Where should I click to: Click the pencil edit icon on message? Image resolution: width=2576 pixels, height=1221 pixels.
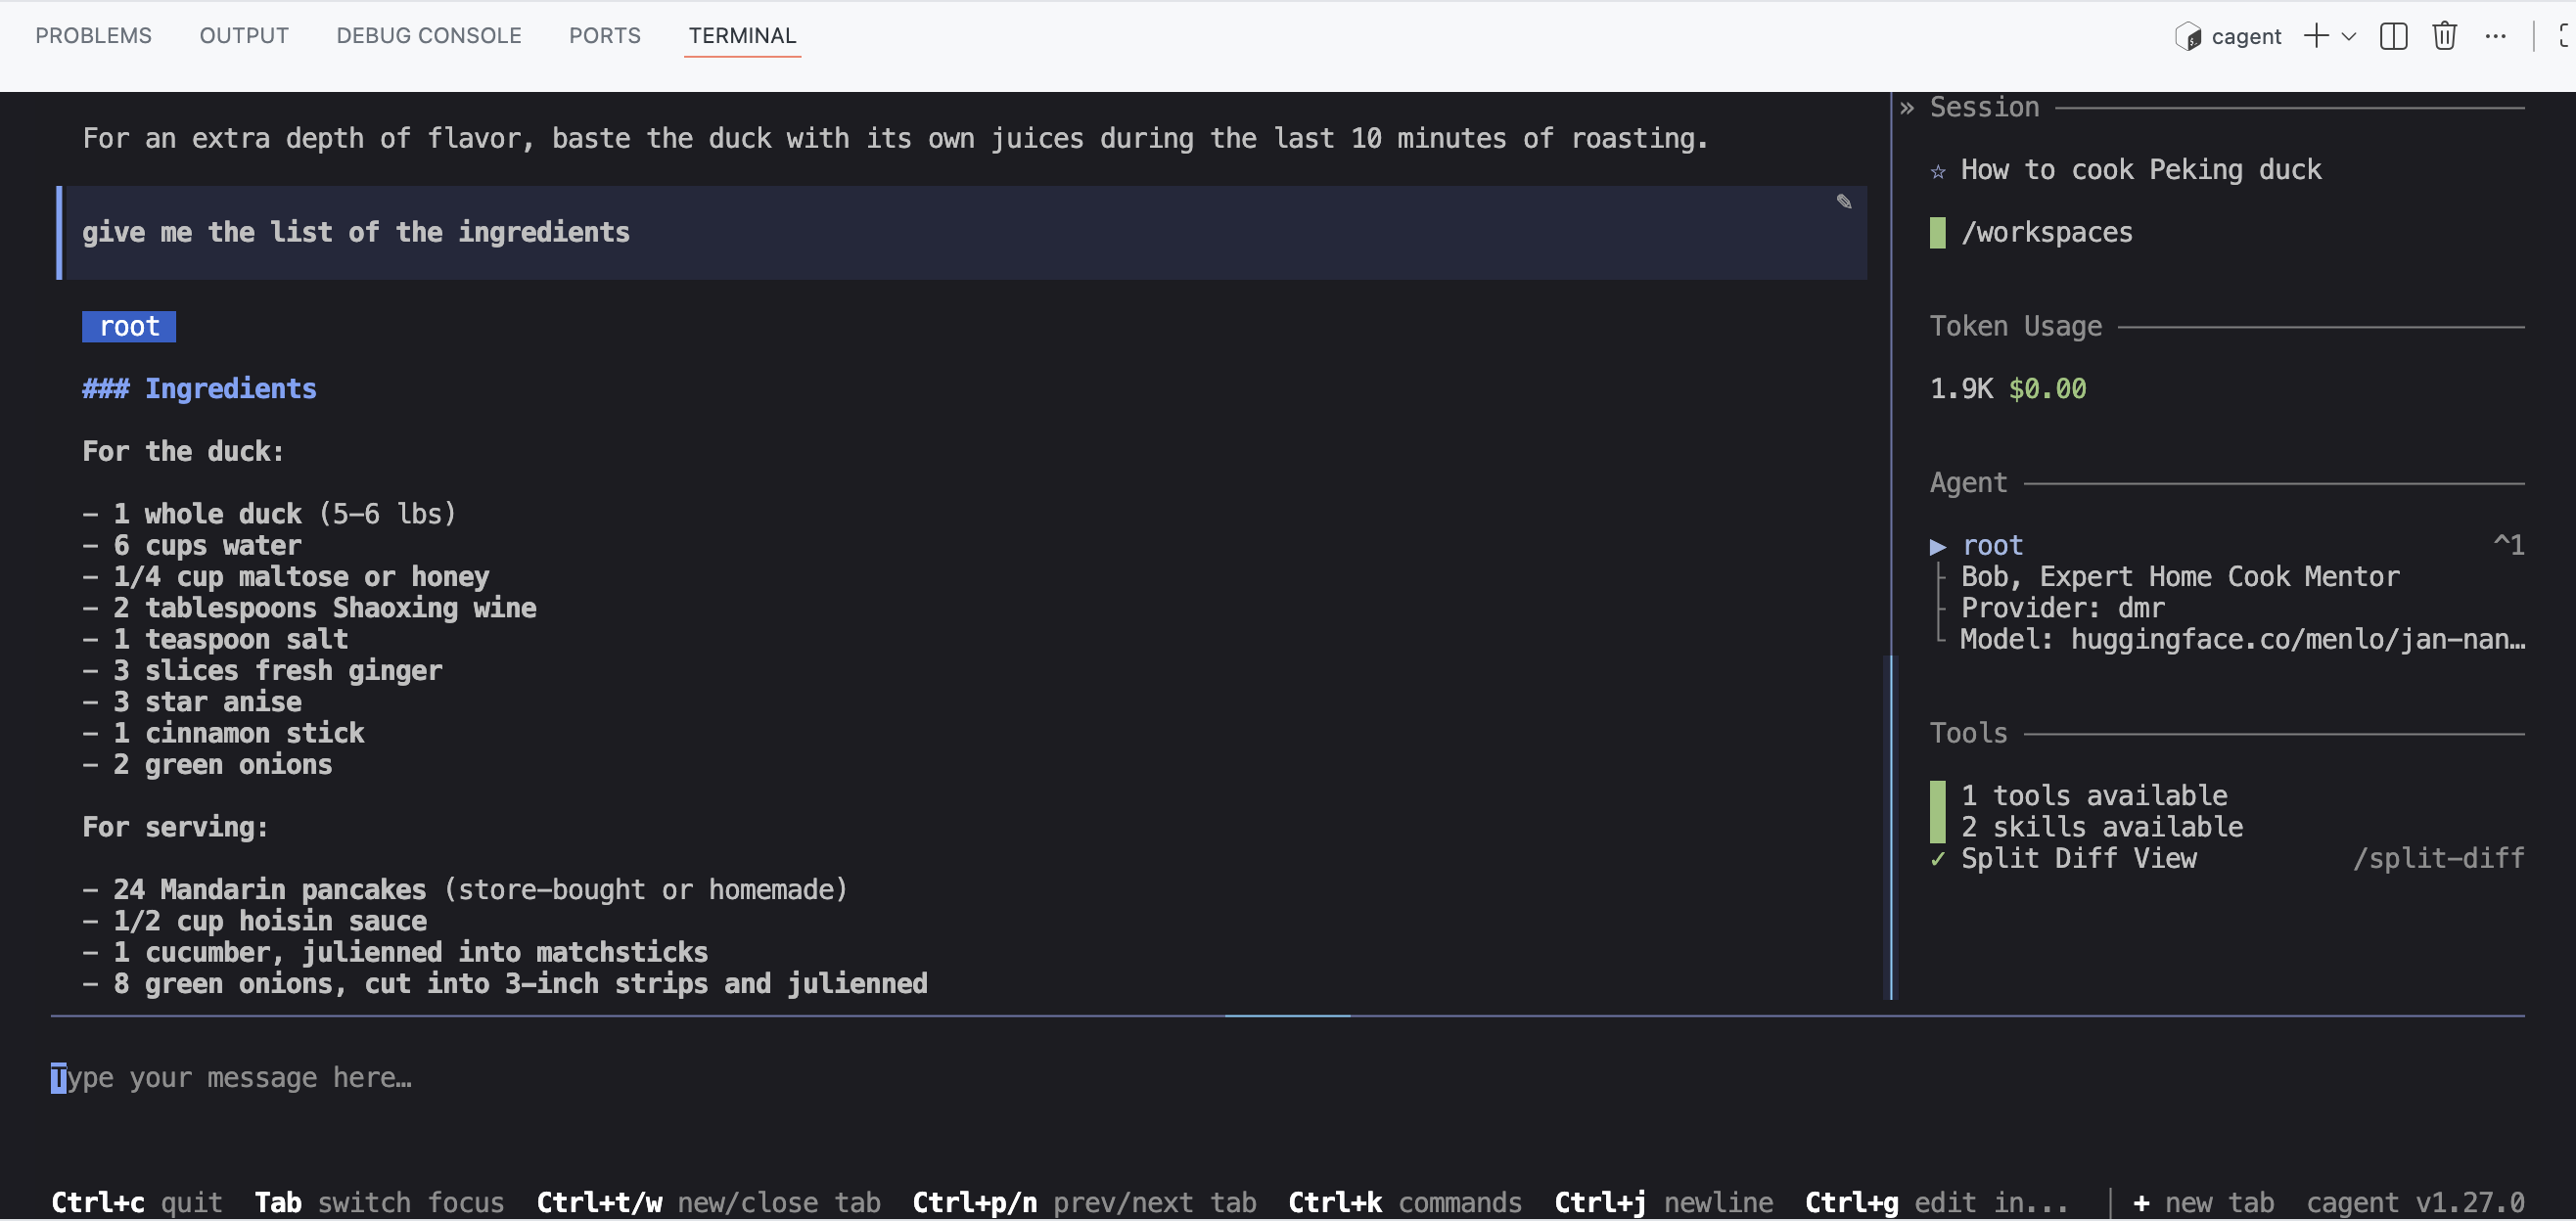[x=1843, y=202]
